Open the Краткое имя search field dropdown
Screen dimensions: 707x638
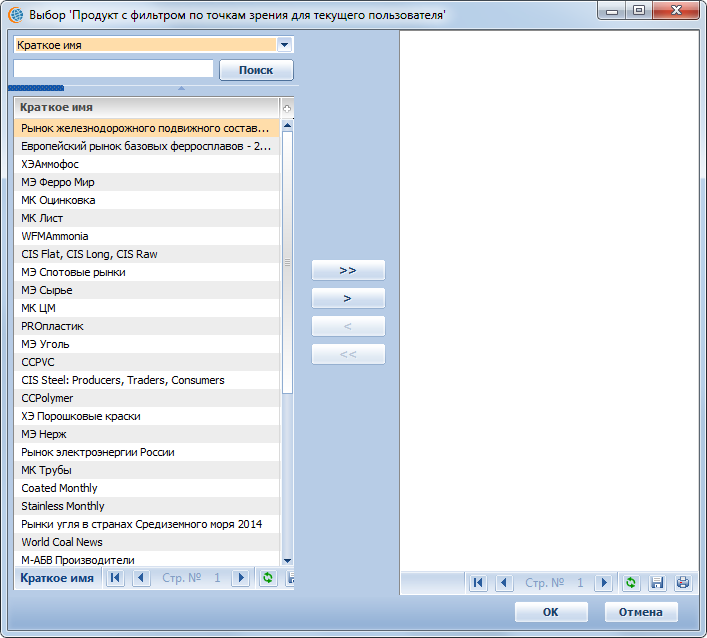285,45
